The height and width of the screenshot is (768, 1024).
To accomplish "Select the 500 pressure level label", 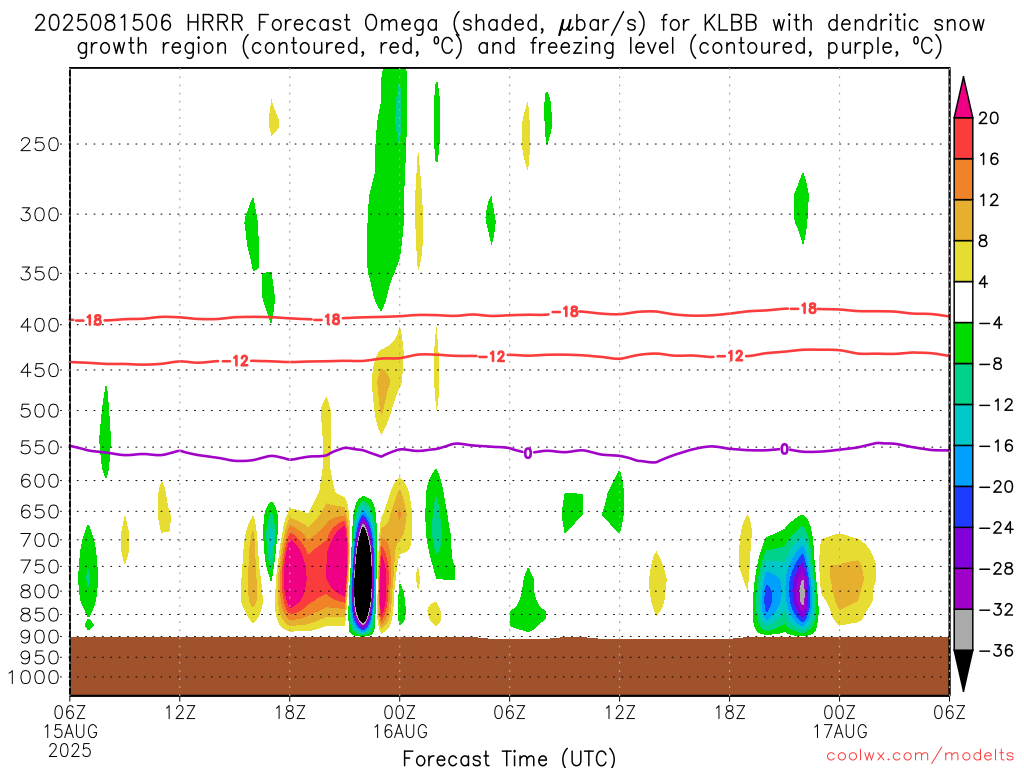I will coord(40,411).
